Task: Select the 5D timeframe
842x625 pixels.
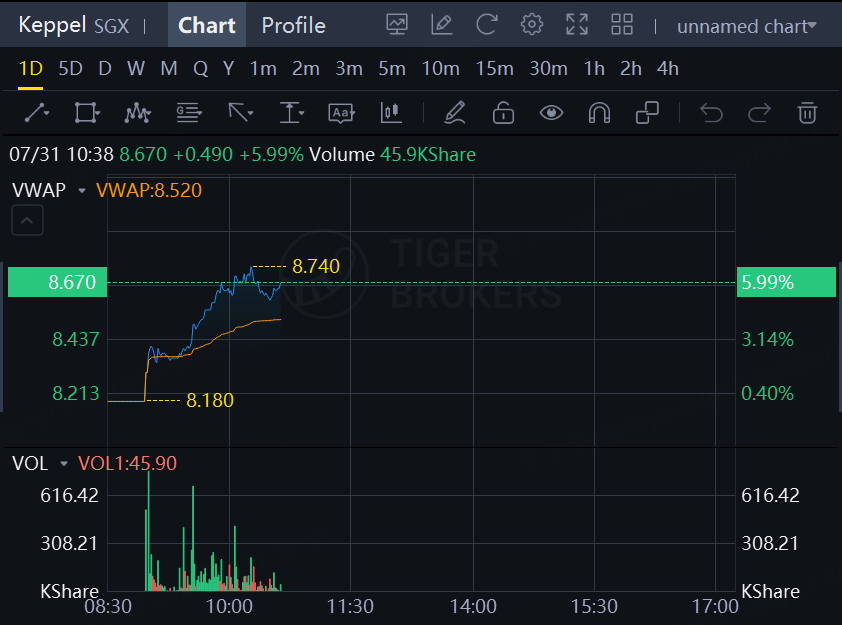Action: coord(70,69)
